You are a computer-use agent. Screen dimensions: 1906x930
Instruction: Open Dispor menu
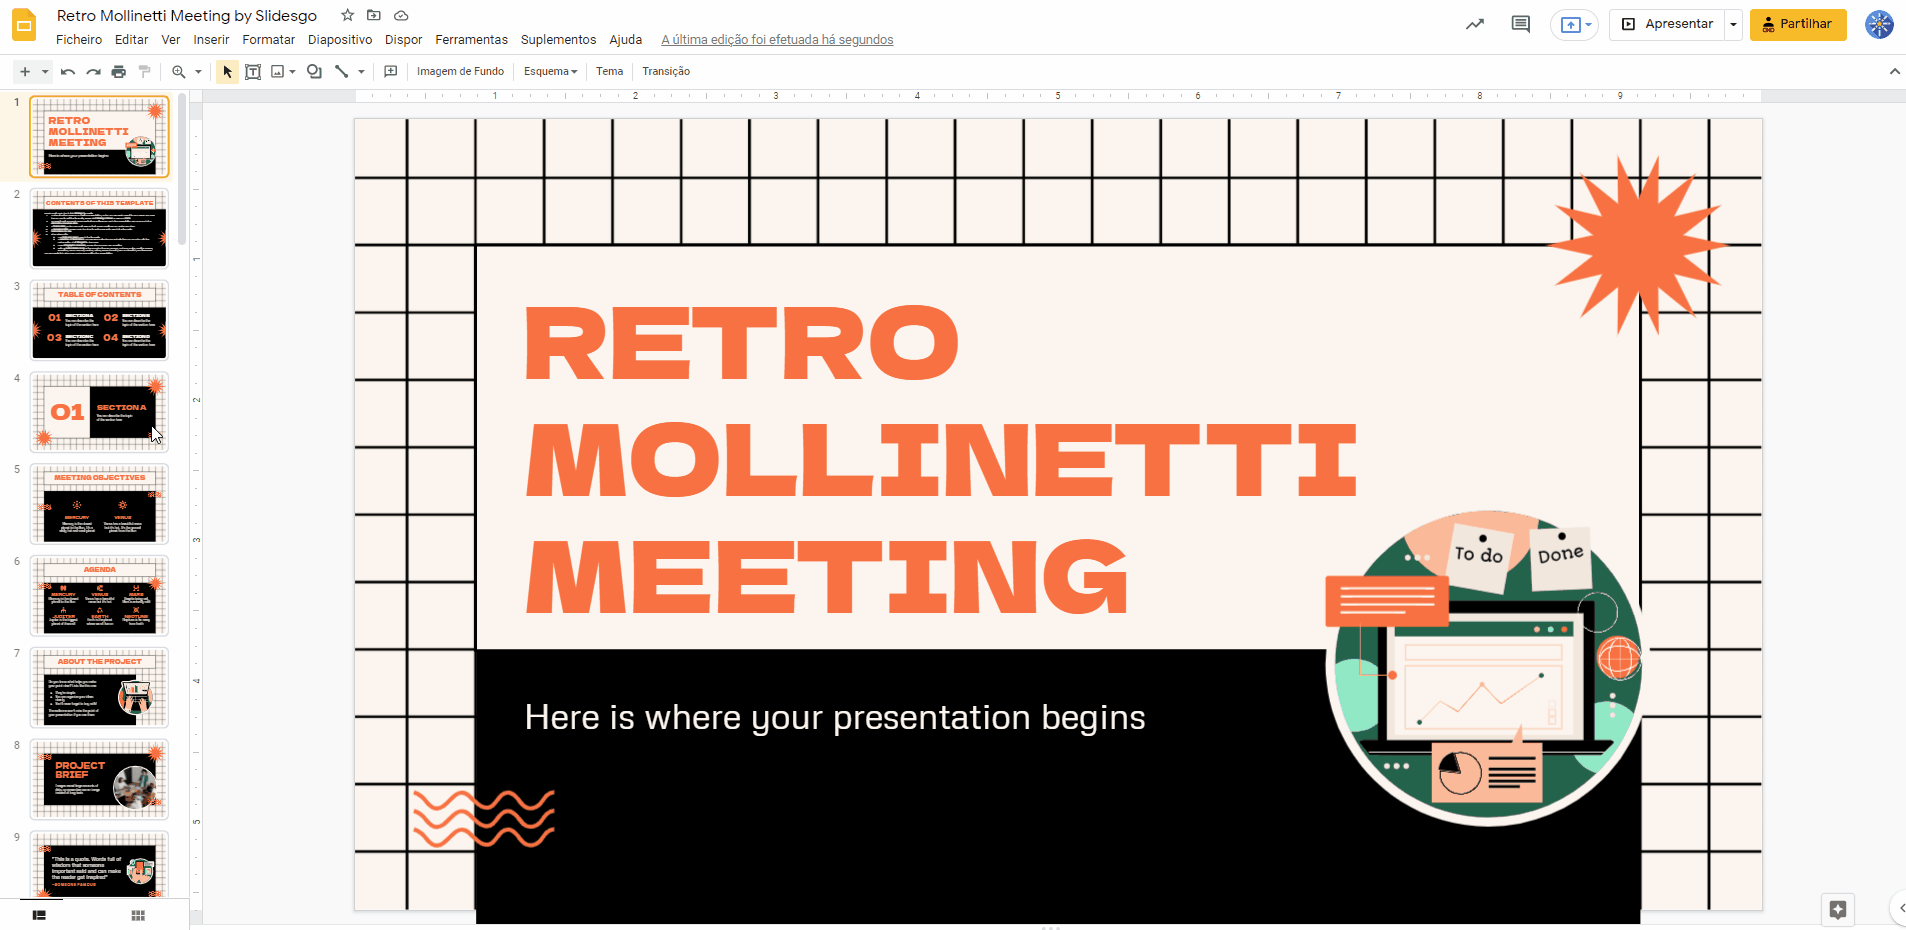[403, 40]
